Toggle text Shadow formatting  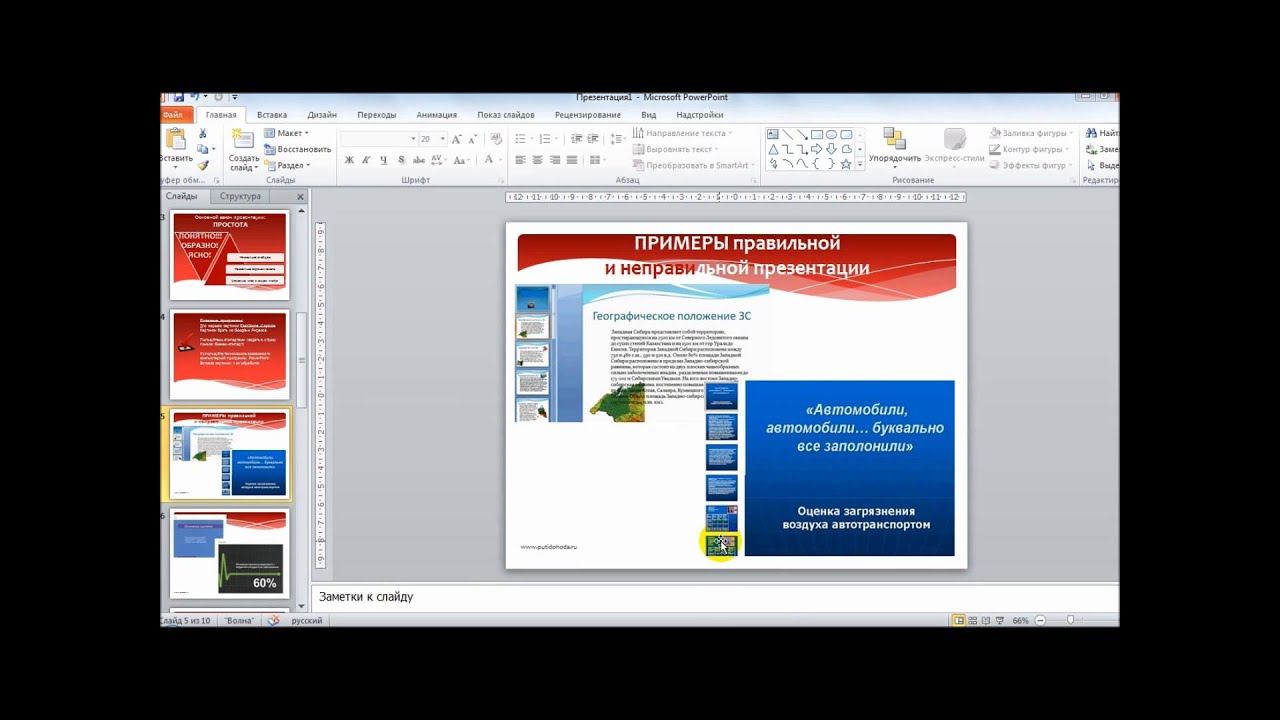pos(401,160)
